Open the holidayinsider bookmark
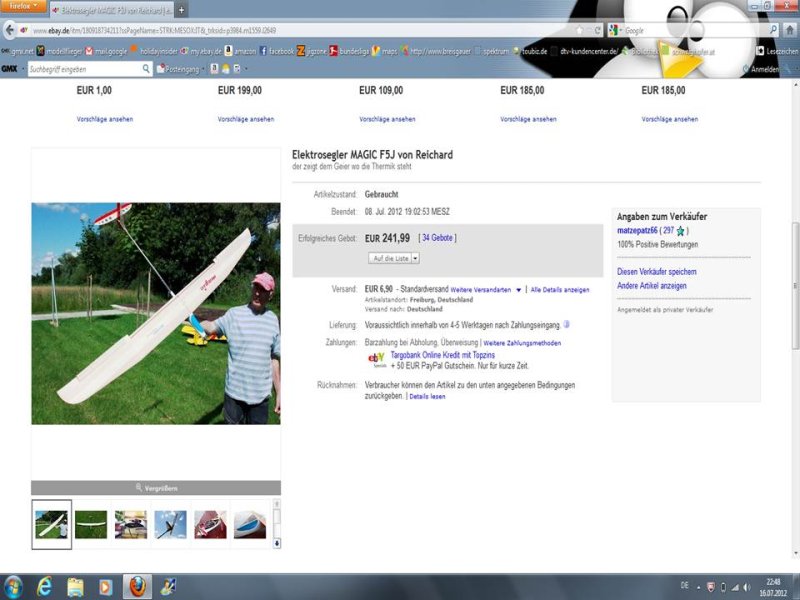Viewport: 800px width, 600px height. [154, 51]
